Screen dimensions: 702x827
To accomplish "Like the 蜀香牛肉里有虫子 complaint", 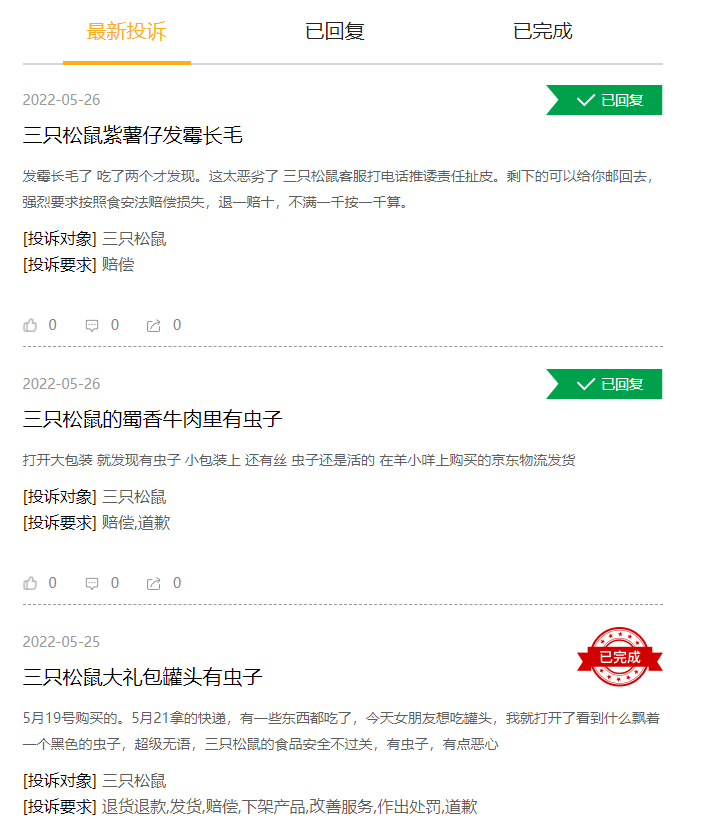I will 31,583.
